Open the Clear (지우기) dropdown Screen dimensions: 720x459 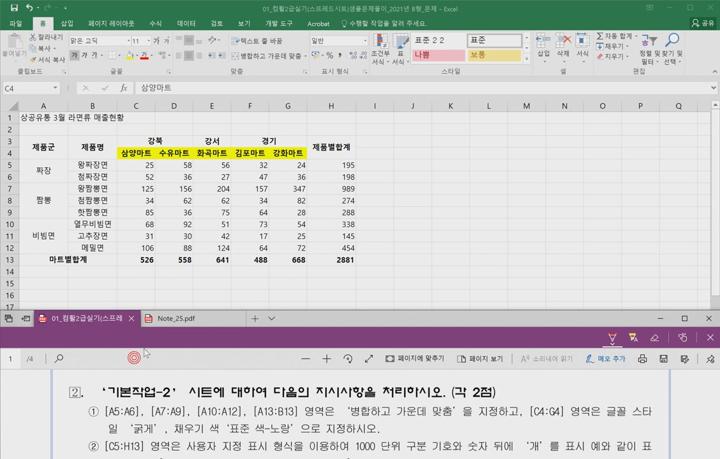coord(612,56)
